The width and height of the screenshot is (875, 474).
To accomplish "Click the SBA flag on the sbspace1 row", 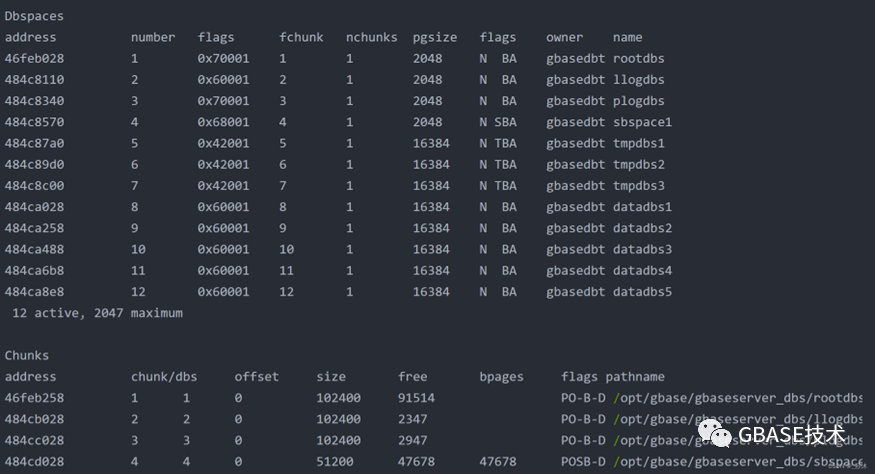I will coord(506,122).
